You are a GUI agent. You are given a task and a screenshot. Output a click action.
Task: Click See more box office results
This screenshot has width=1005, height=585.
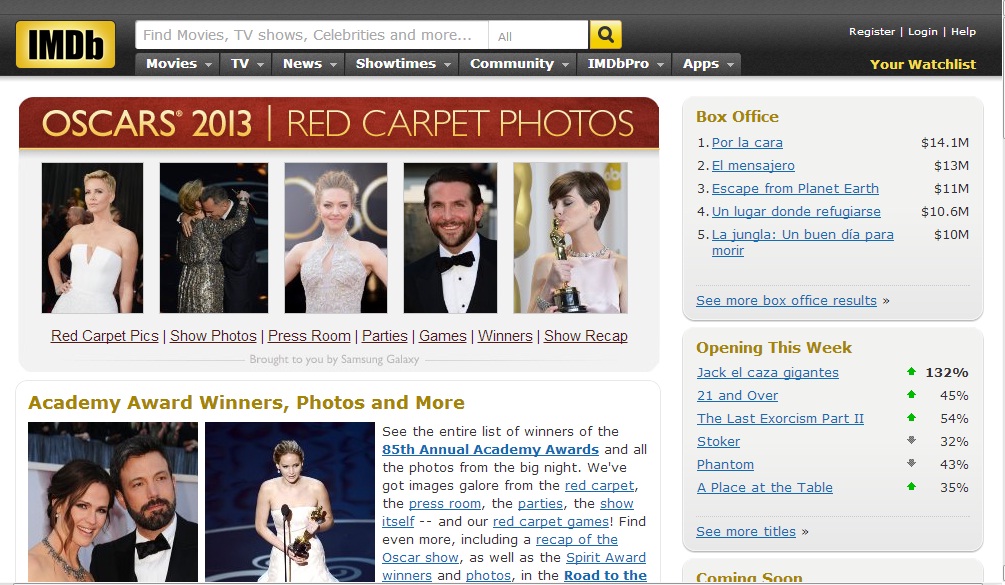786,301
